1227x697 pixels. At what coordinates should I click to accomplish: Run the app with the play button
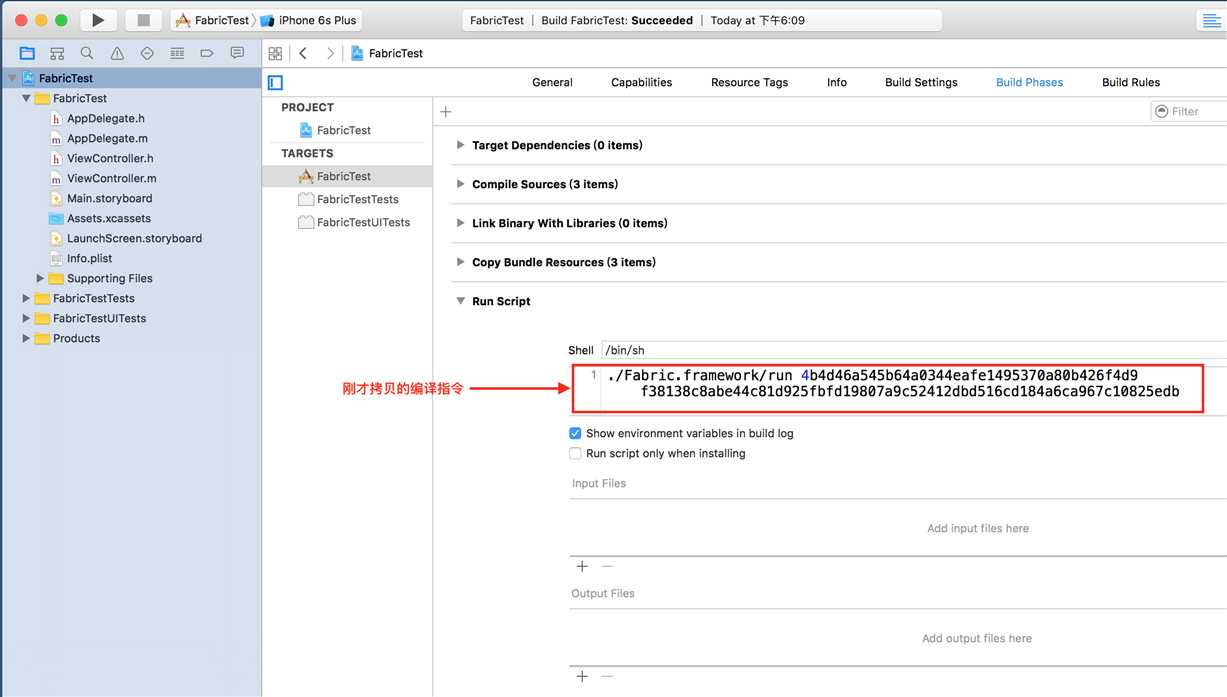(97, 20)
